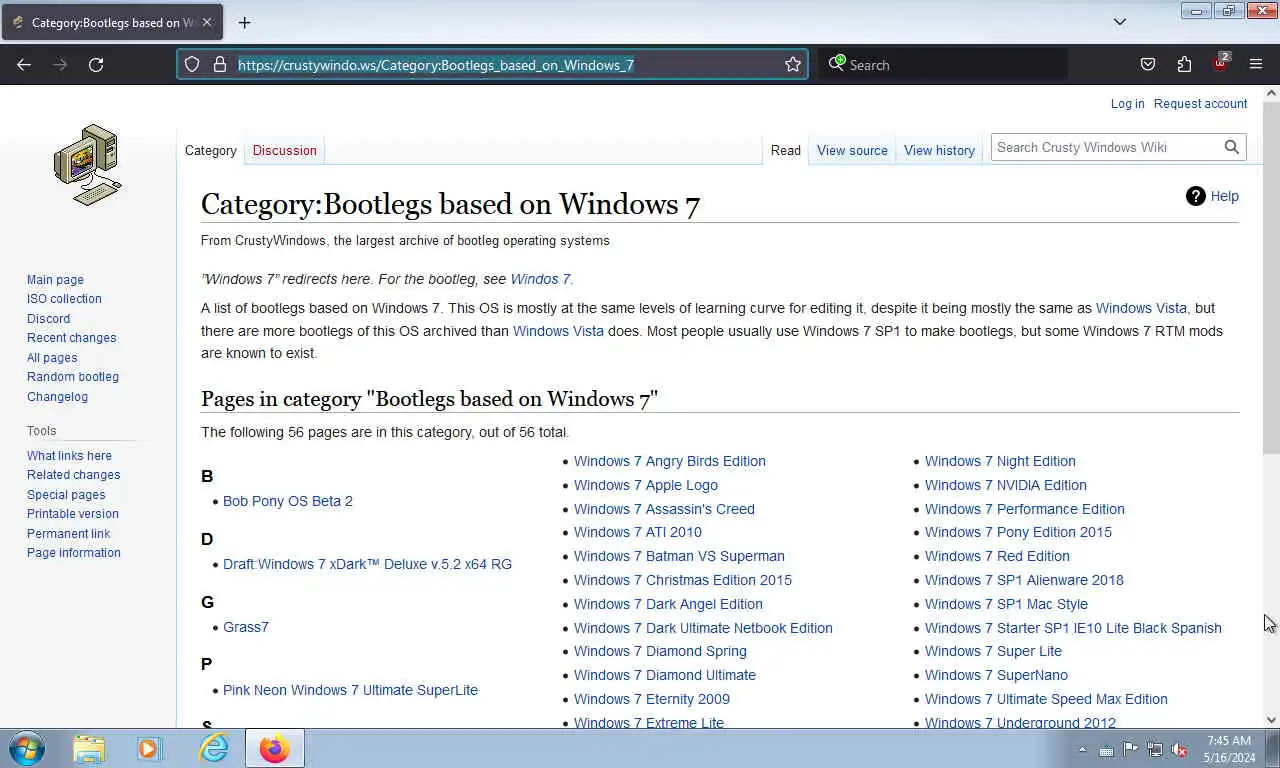Open Windows 7 Eternity 2009
The image size is (1280, 768).
point(652,699)
